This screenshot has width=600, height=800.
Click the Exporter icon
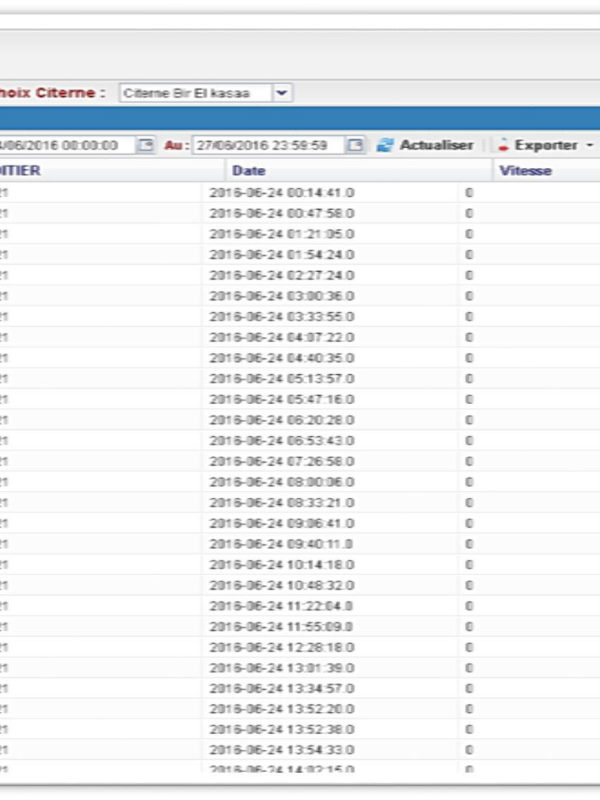[504, 145]
